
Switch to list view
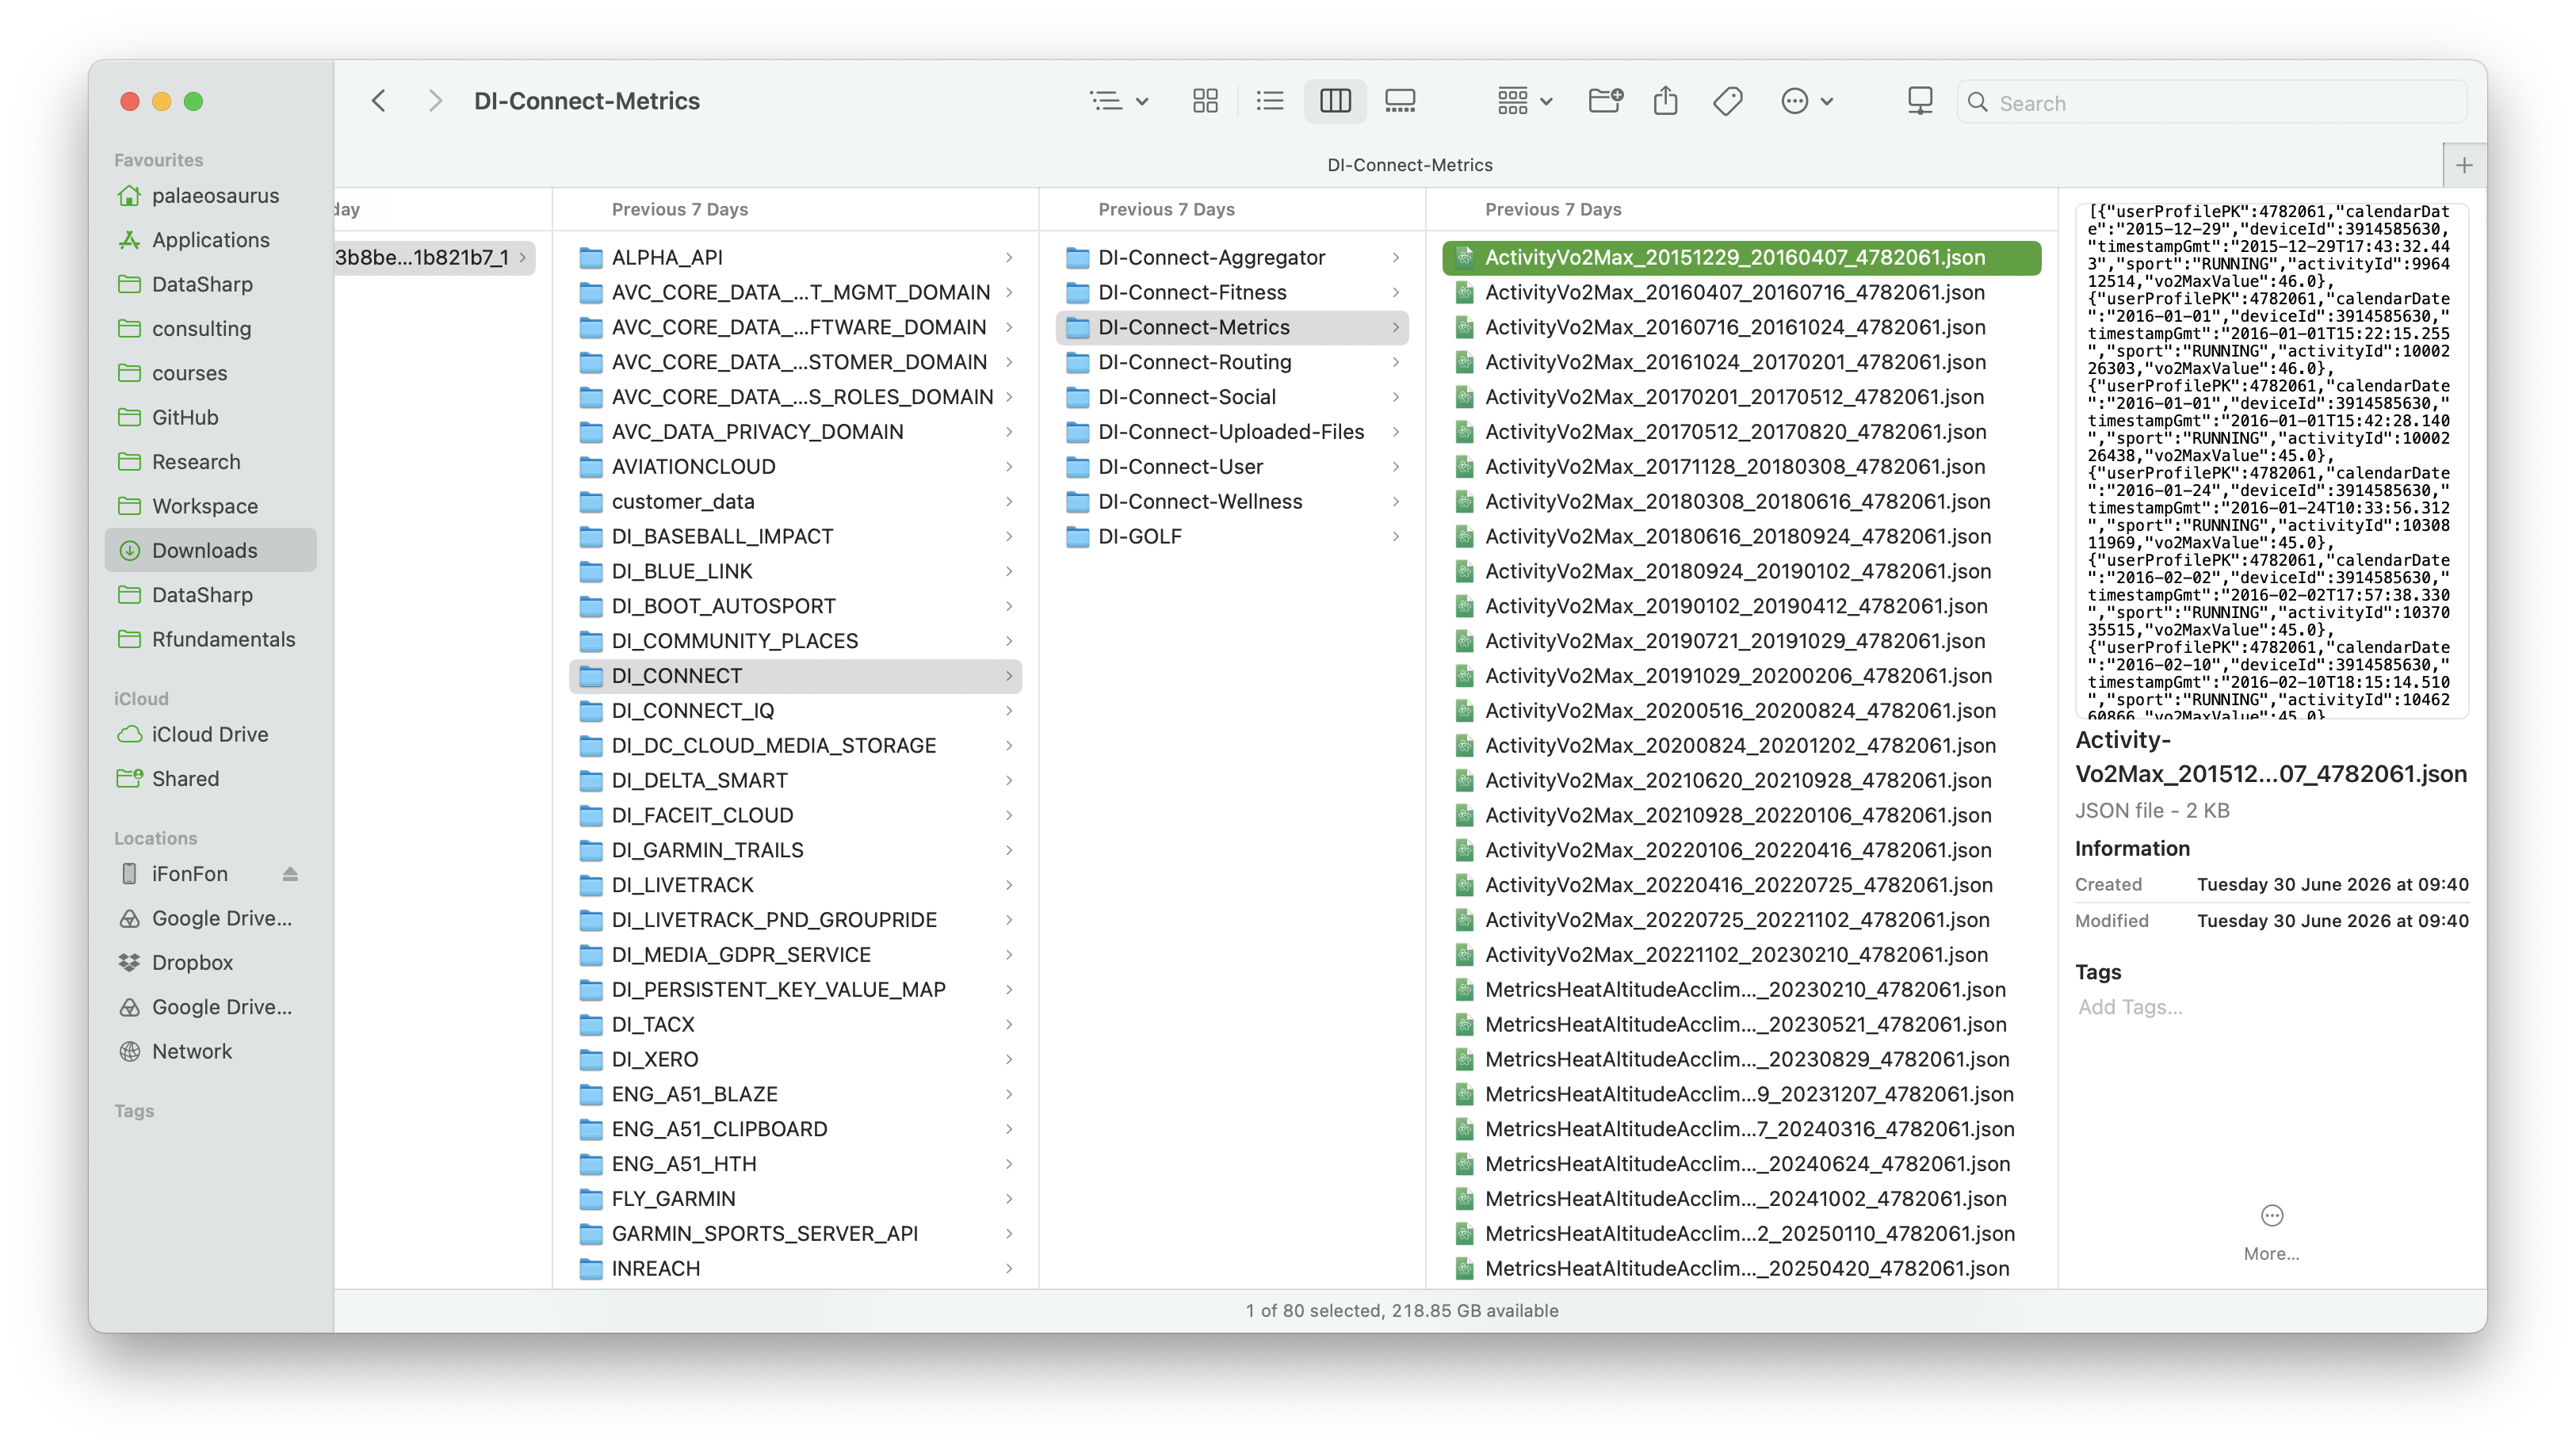[x=1269, y=101]
